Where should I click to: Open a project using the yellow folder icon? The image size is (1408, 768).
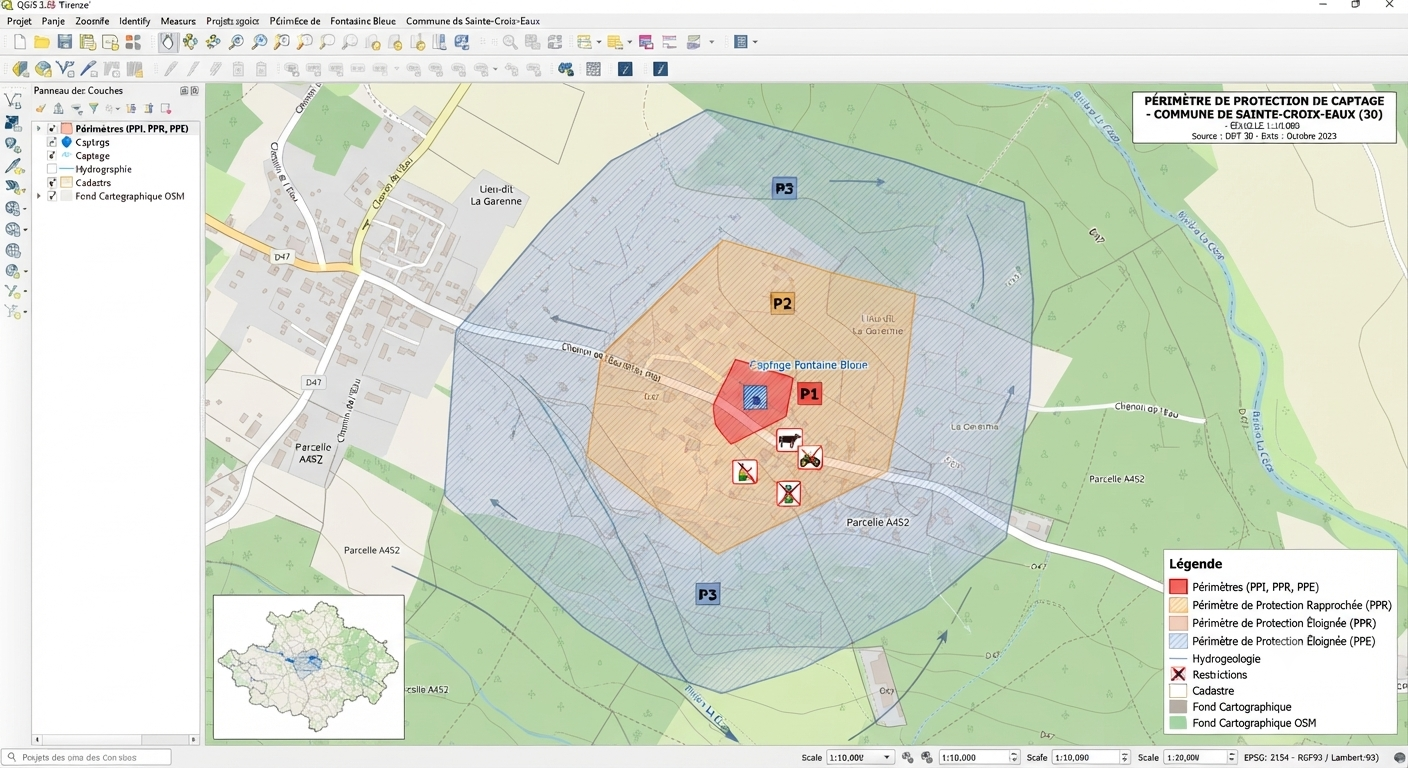click(x=42, y=42)
